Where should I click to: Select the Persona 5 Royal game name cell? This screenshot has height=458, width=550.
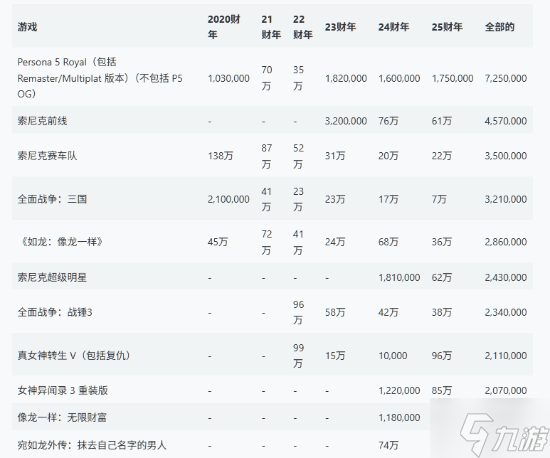click(x=100, y=78)
